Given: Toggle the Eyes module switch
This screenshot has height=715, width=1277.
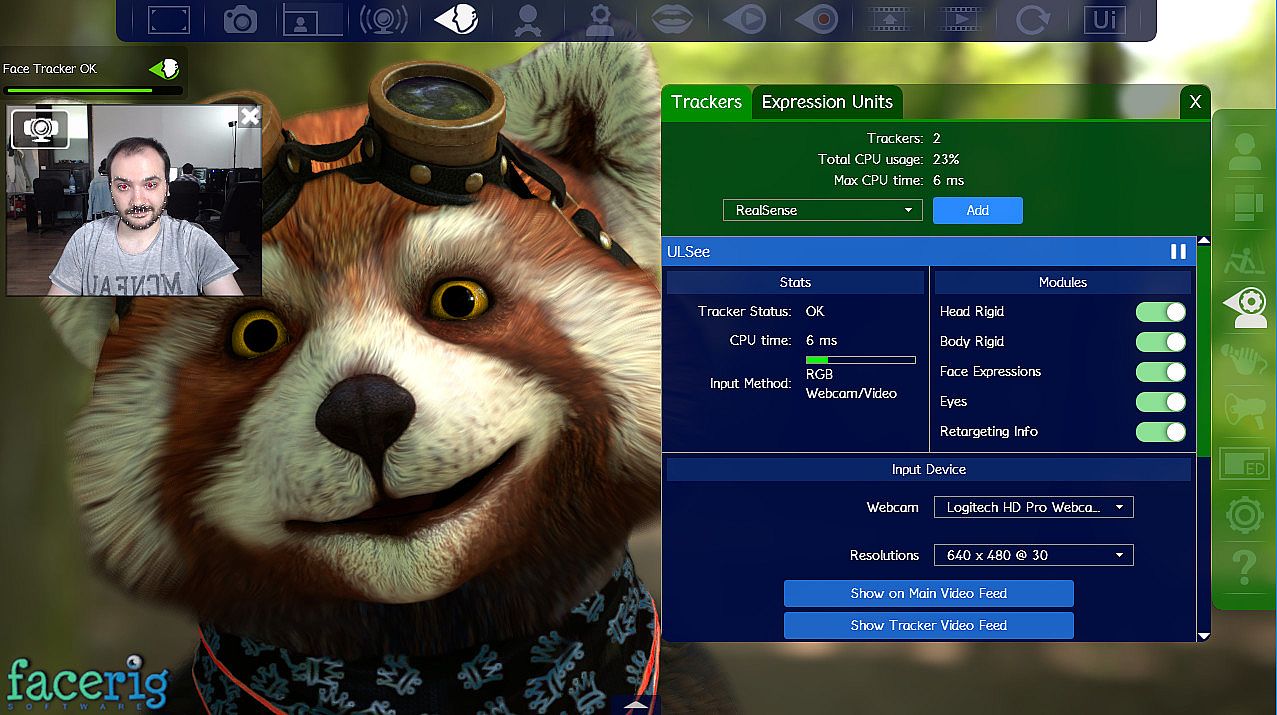Looking at the screenshot, I should pyautogui.click(x=1161, y=402).
